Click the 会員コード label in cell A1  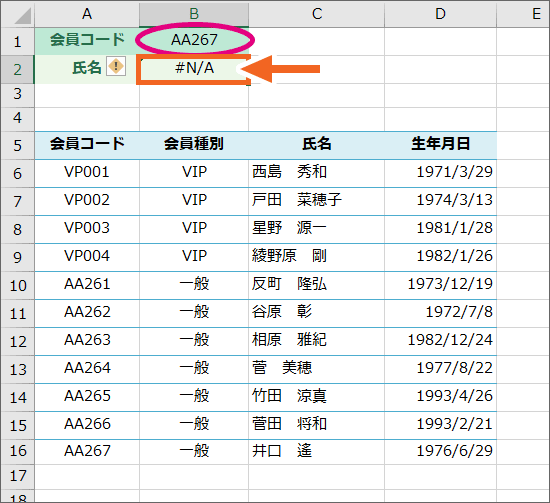(87, 40)
